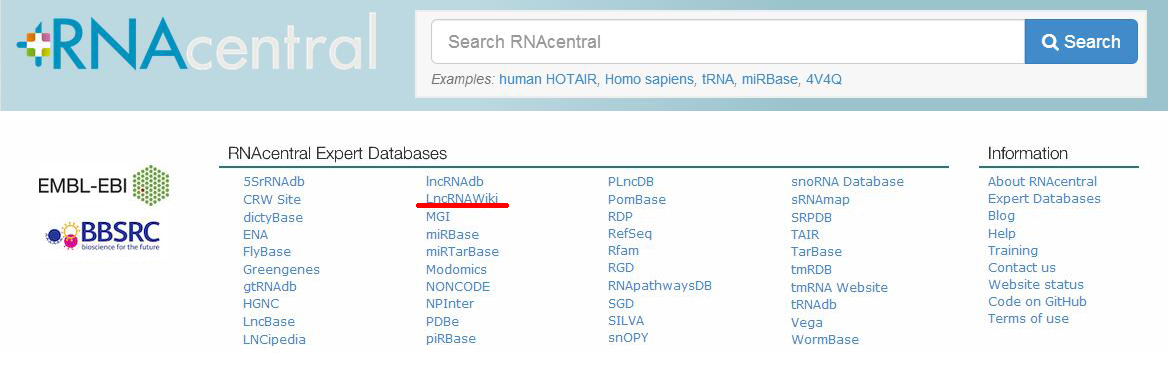The image size is (1168, 378).
Task: Go to Vega database
Action: click(x=807, y=323)
